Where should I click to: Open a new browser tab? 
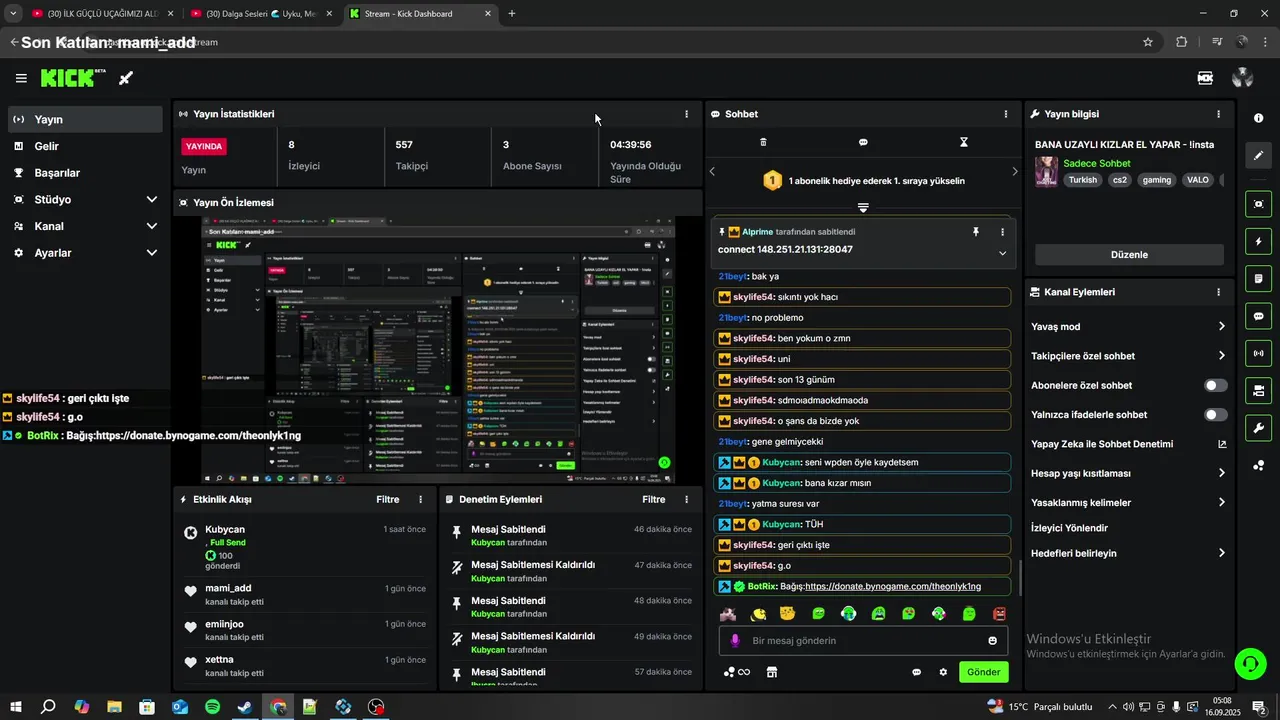[512, 14]
